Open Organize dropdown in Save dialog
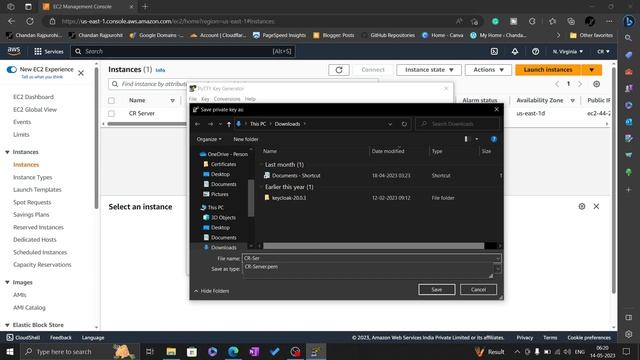This screenshot has width=640, height=360. tap(209, 139)
